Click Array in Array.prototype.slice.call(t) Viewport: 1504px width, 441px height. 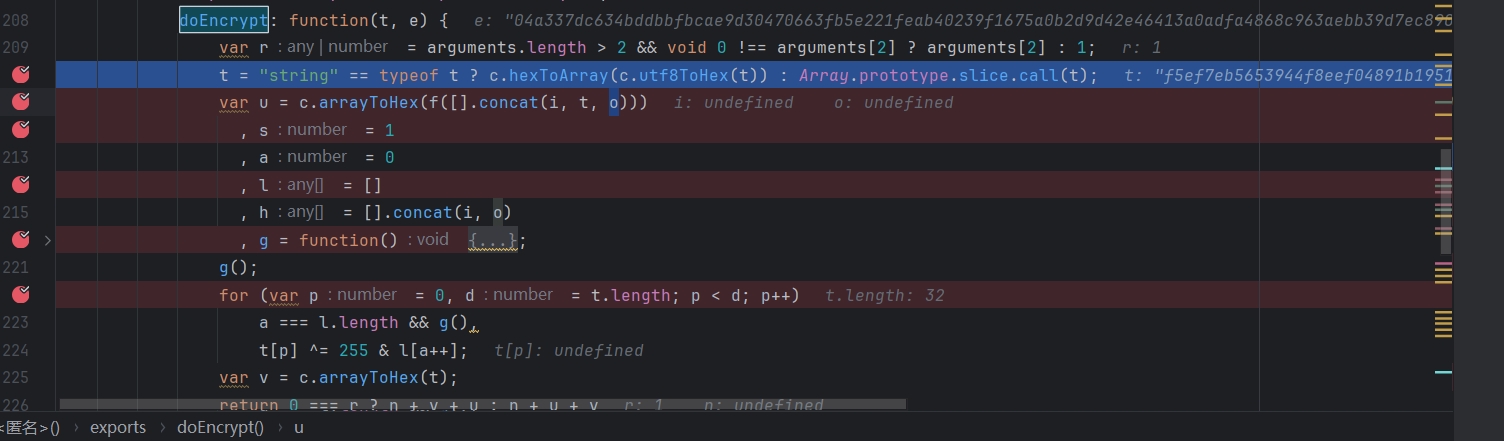click(x=823, y=75)
